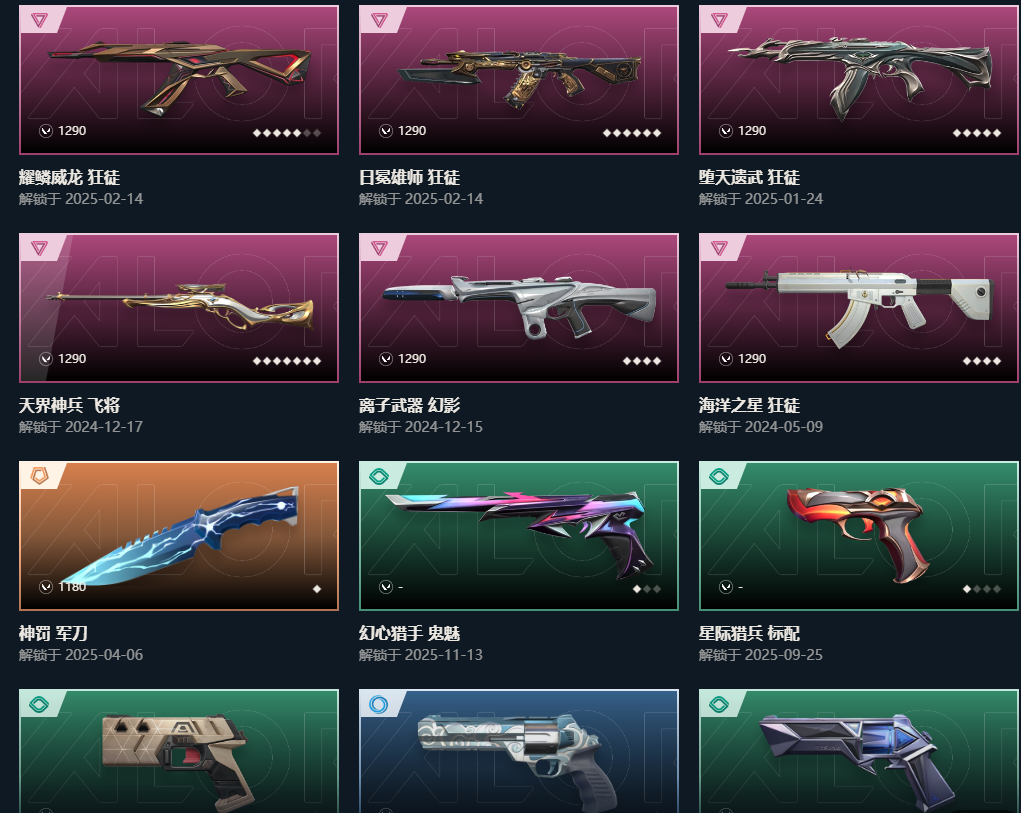Click the 堕天遗武 狂徒 name label
1021x813 pixels.
click(749, 178)
